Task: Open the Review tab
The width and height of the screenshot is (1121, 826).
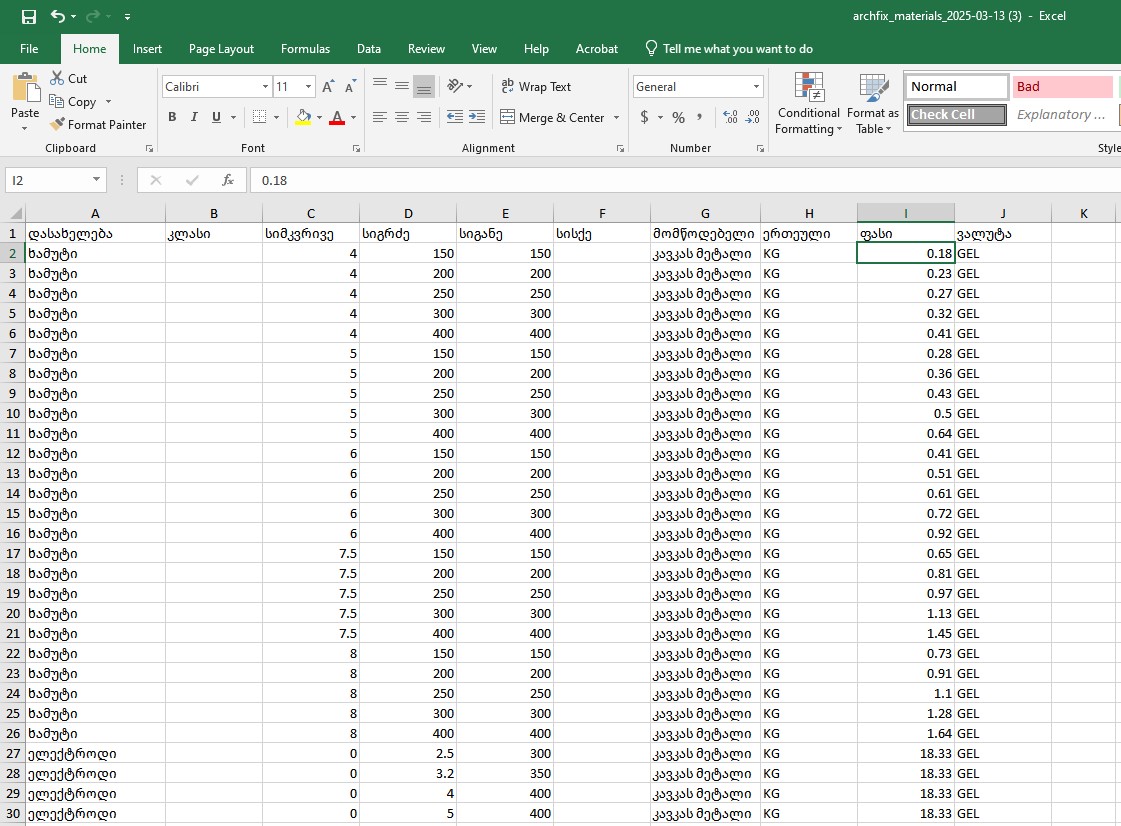Action: point(426,49)
